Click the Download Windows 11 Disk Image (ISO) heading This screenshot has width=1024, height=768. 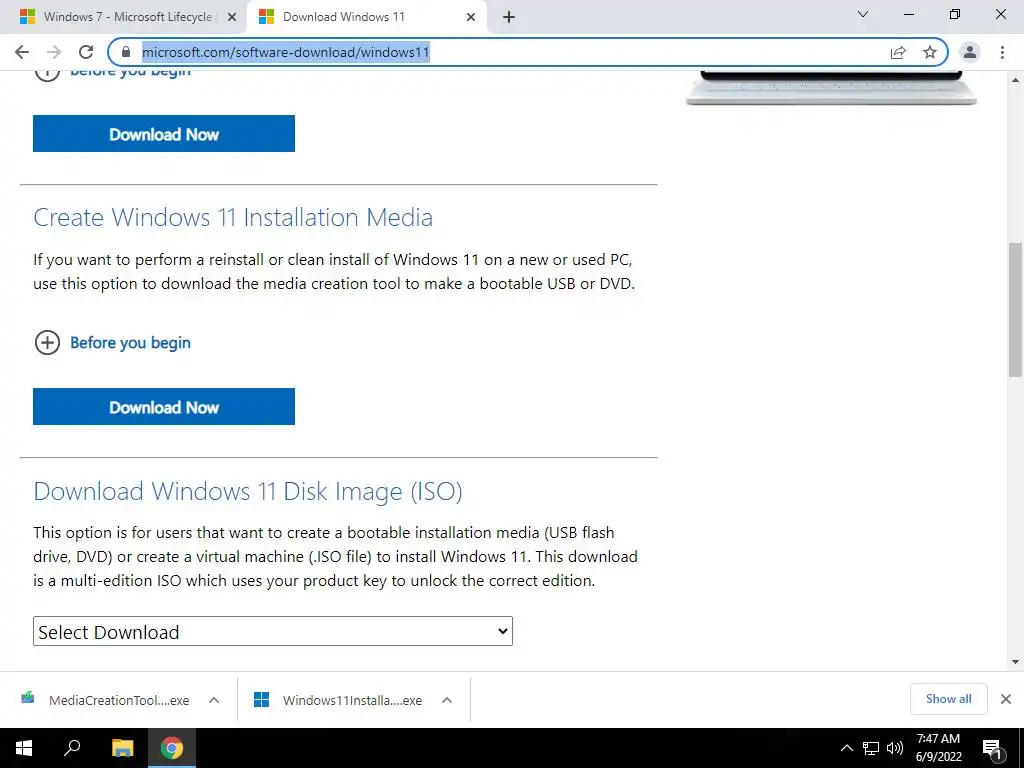point(248,491)
